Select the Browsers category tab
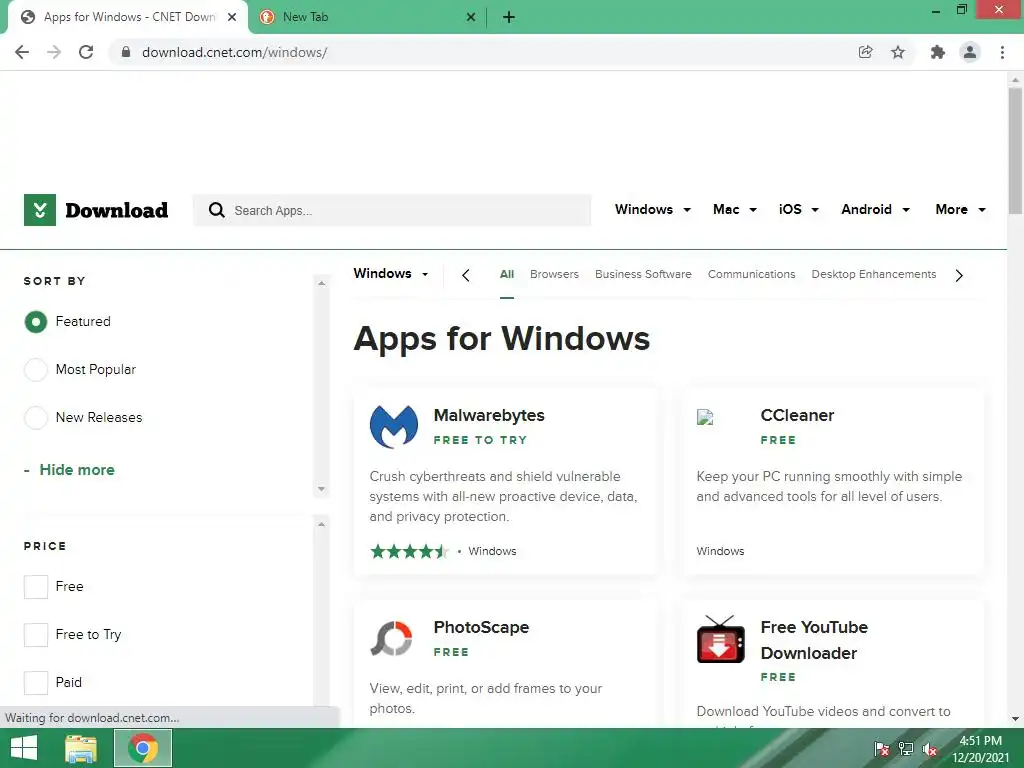 554,274
